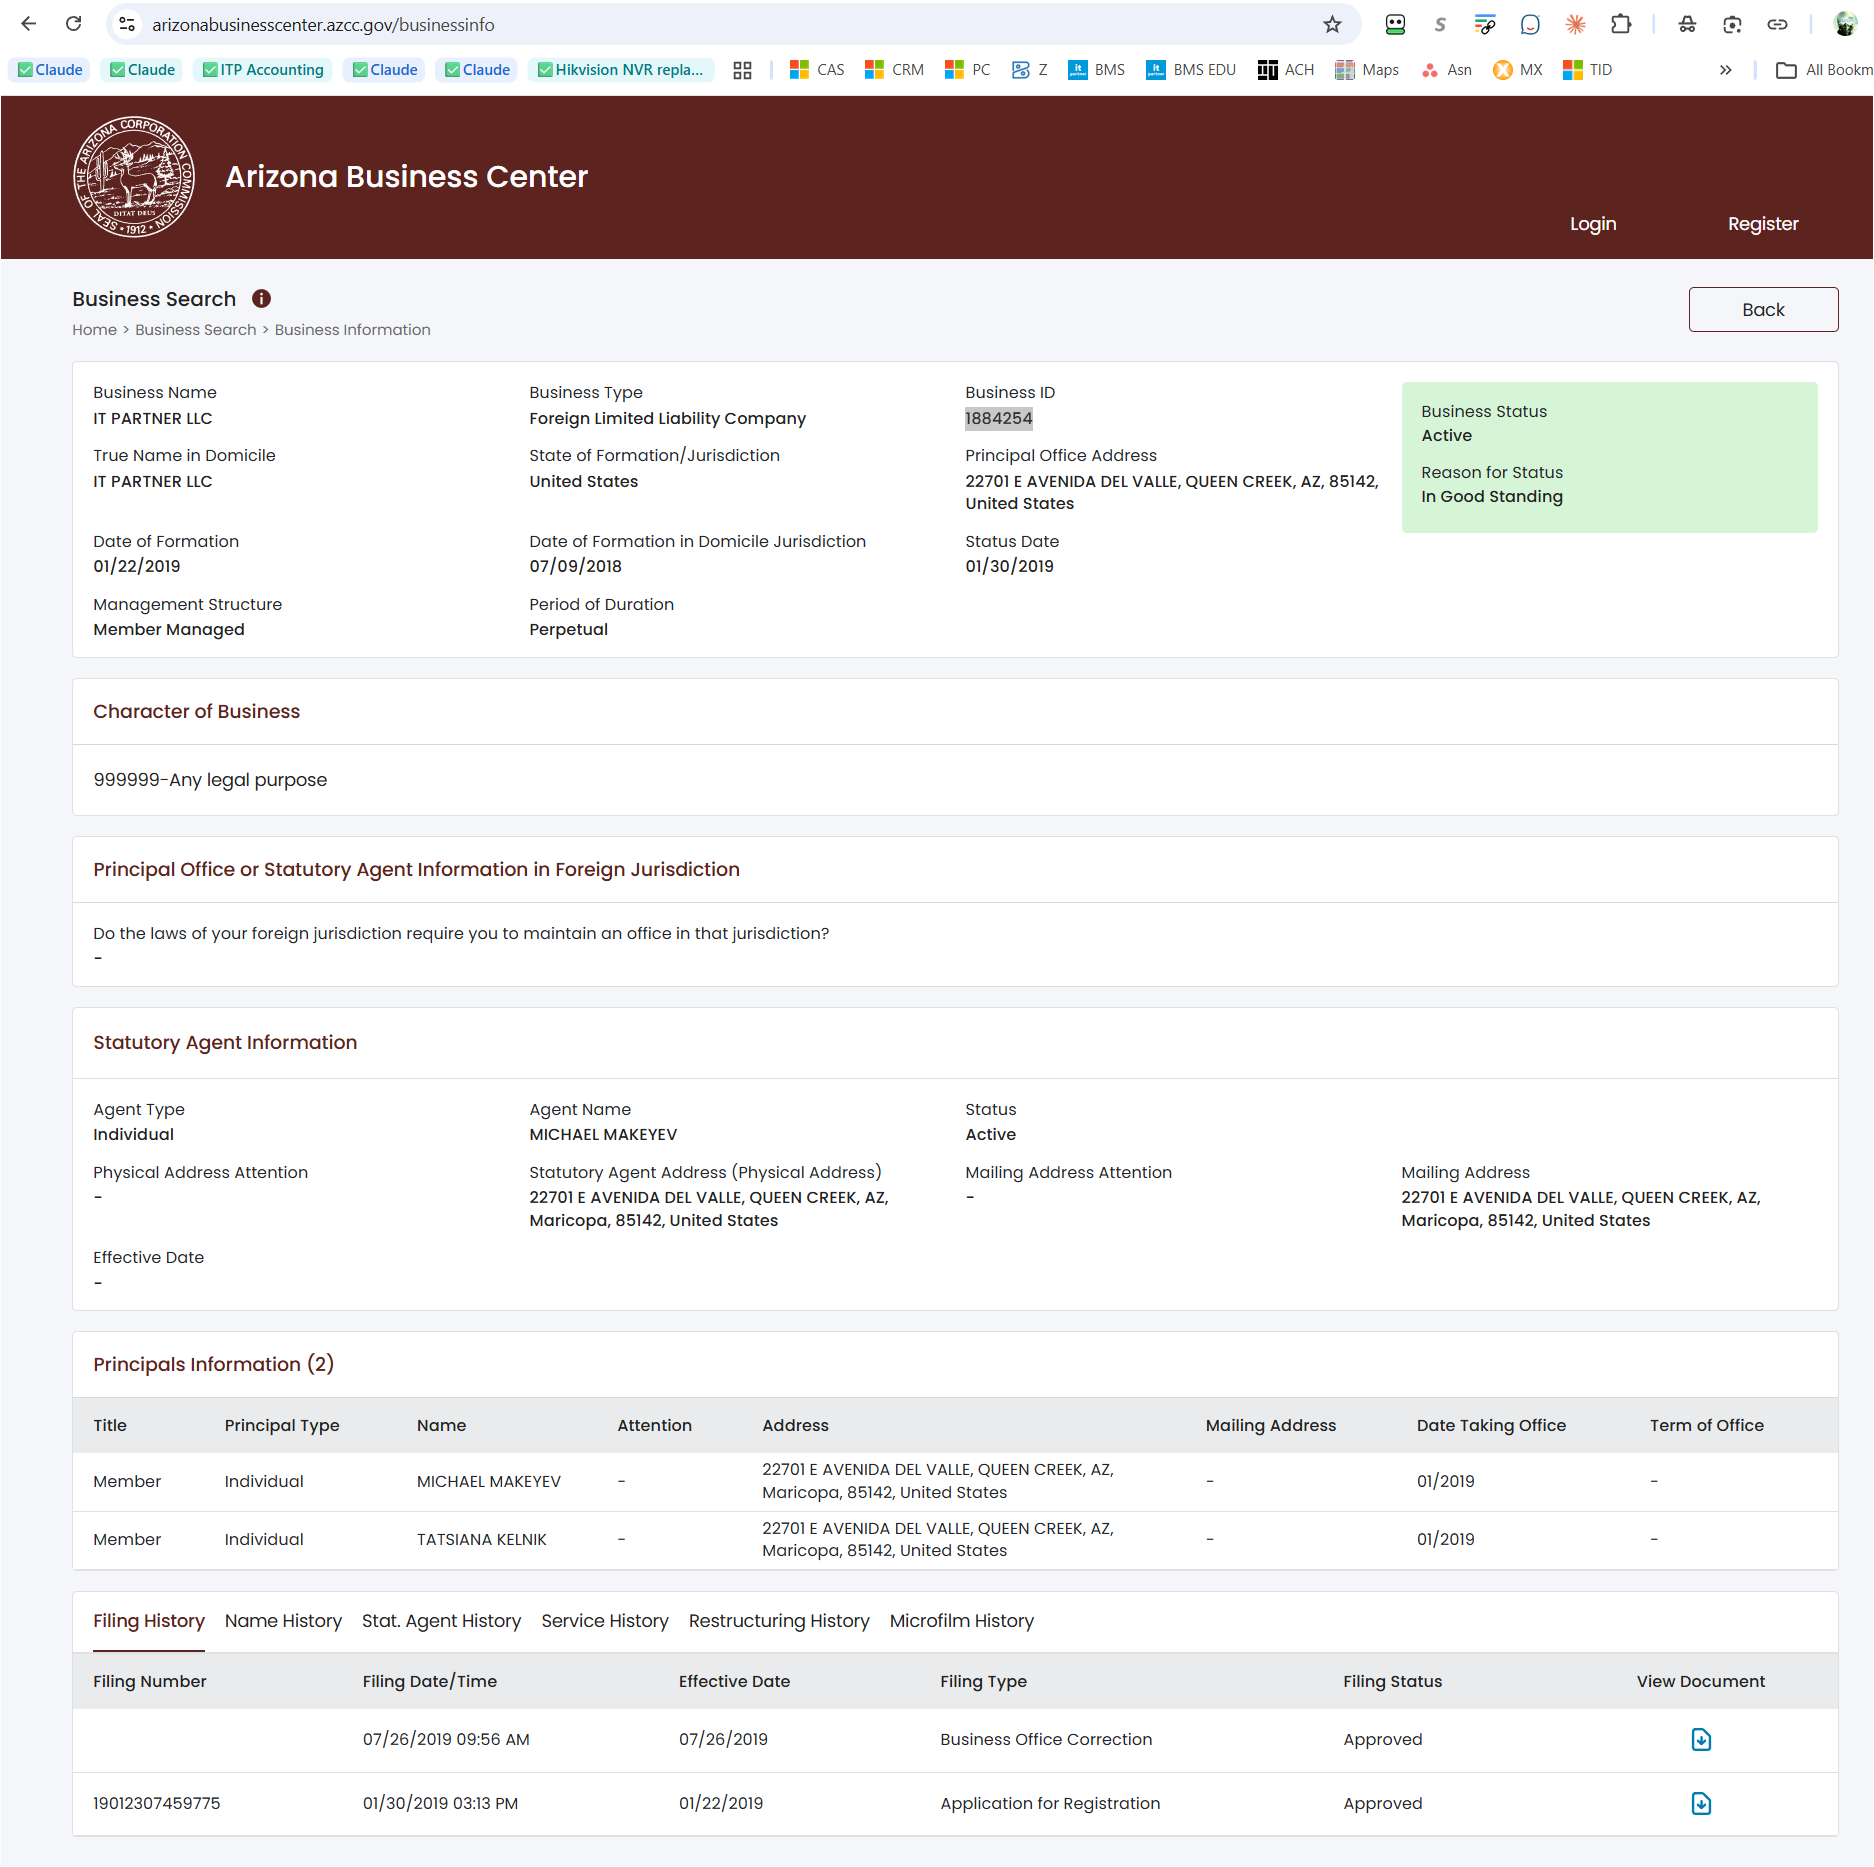Image resolution: width=1874 pixels, height=1867 pixels.
Task: Open the CAS bookmark
Action: pyautogui.click(x=817, y=70)
